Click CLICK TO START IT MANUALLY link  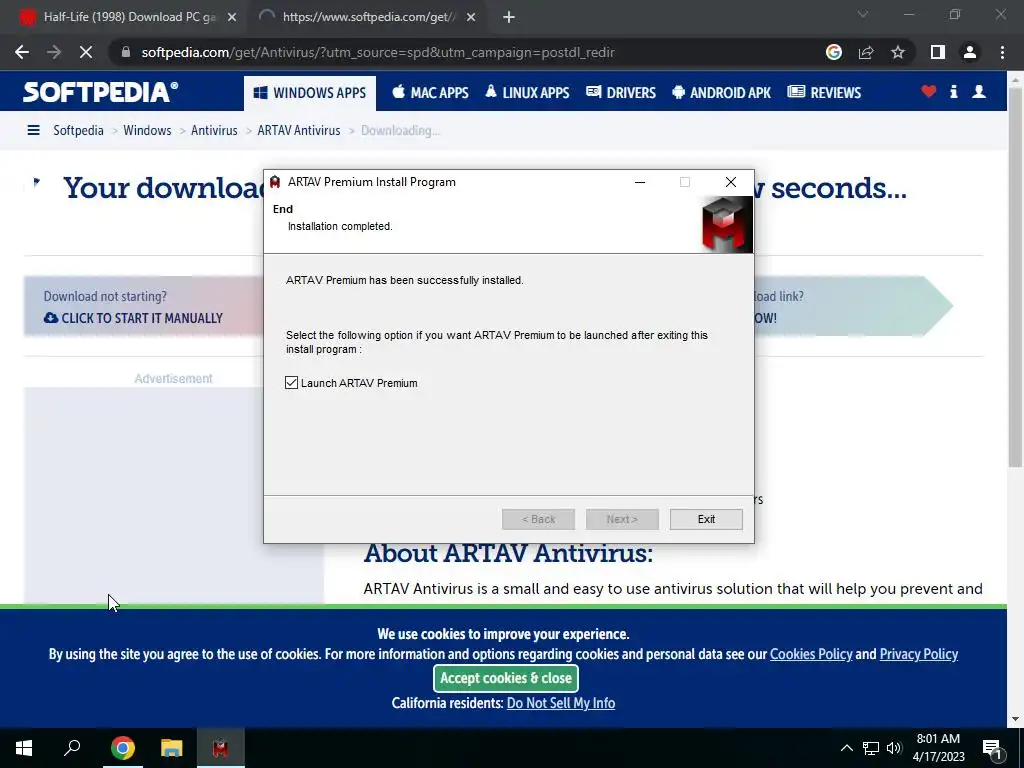coord(133,318)
